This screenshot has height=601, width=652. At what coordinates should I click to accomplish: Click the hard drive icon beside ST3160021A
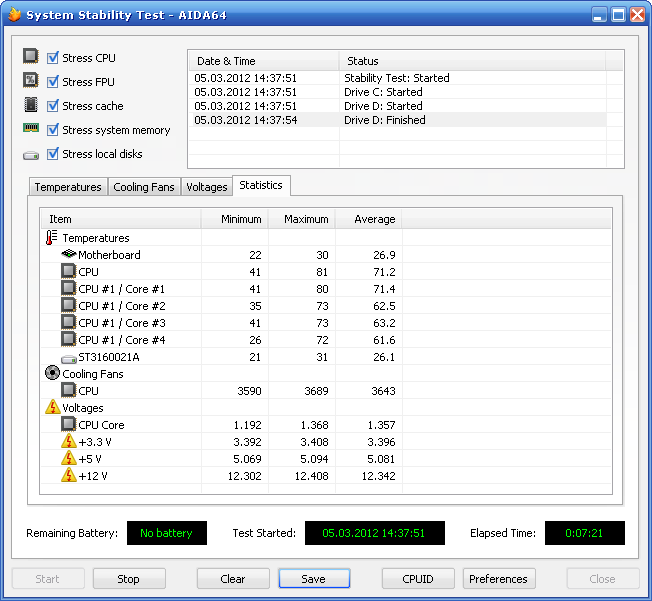pos(68,357)
